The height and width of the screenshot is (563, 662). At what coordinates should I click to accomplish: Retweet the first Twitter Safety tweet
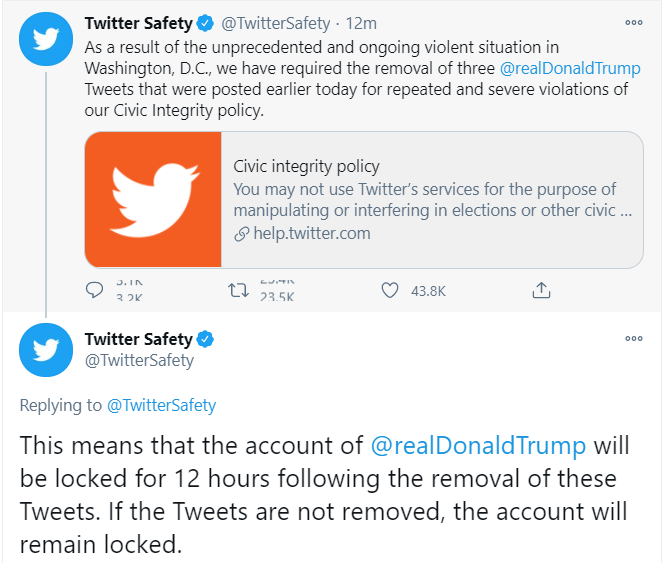(x=238, y=291)
